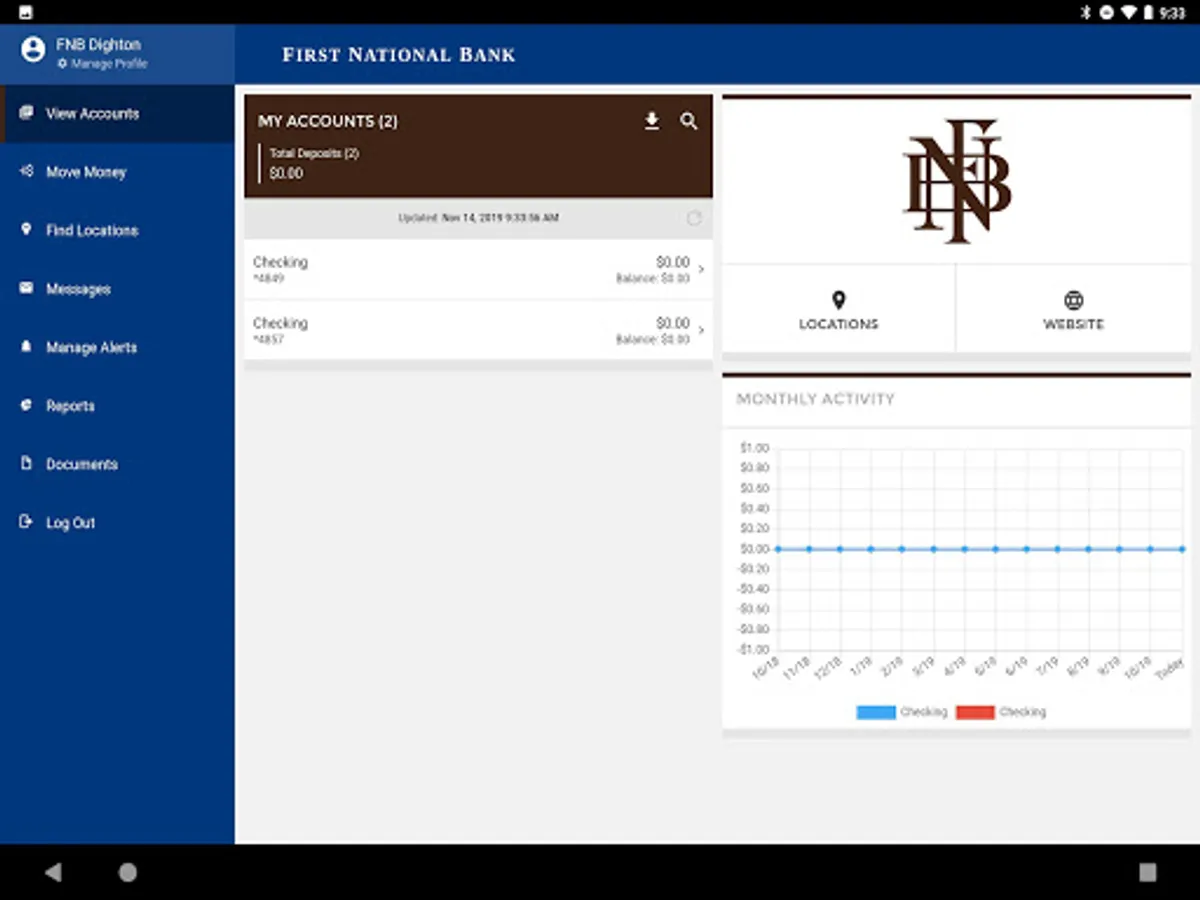The width and height of the screenshot is (1200, 900).
Task: Tap the Android Recents square button
Action: [x=1148, y=872]
